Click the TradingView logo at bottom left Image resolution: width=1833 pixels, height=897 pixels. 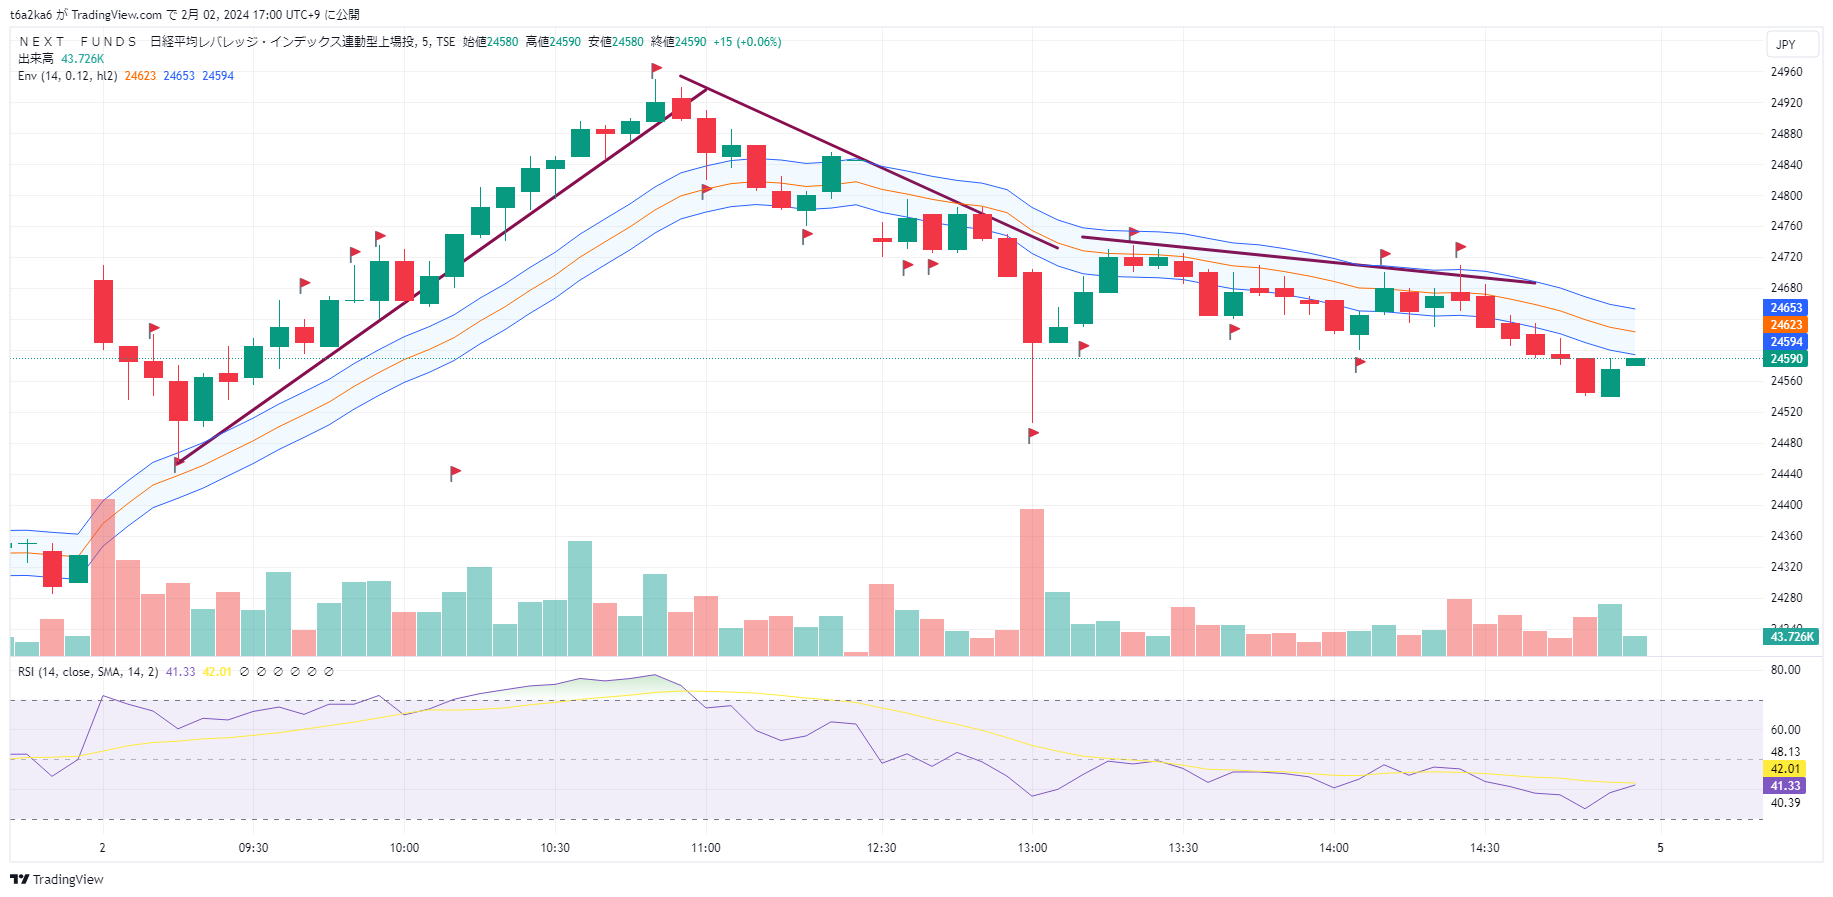pos(57,879)
